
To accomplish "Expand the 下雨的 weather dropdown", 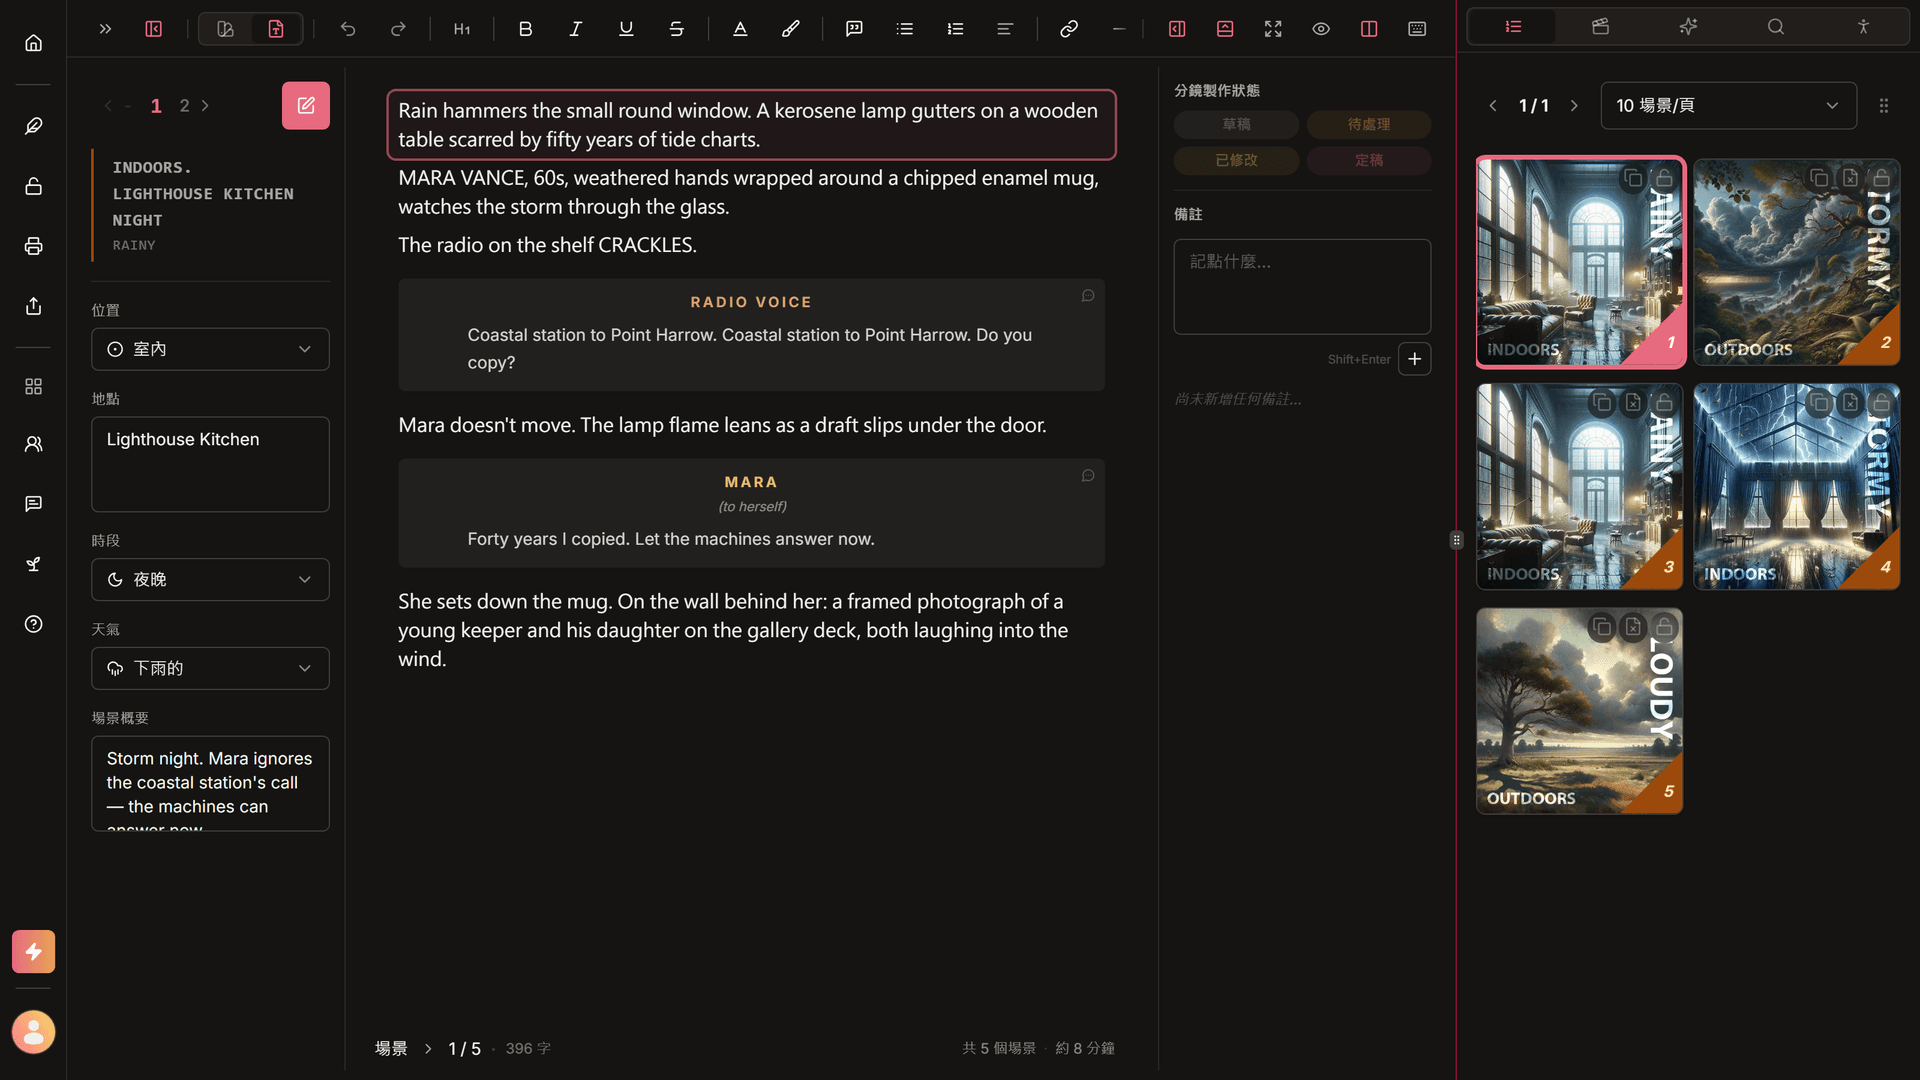I will (210, 668).
